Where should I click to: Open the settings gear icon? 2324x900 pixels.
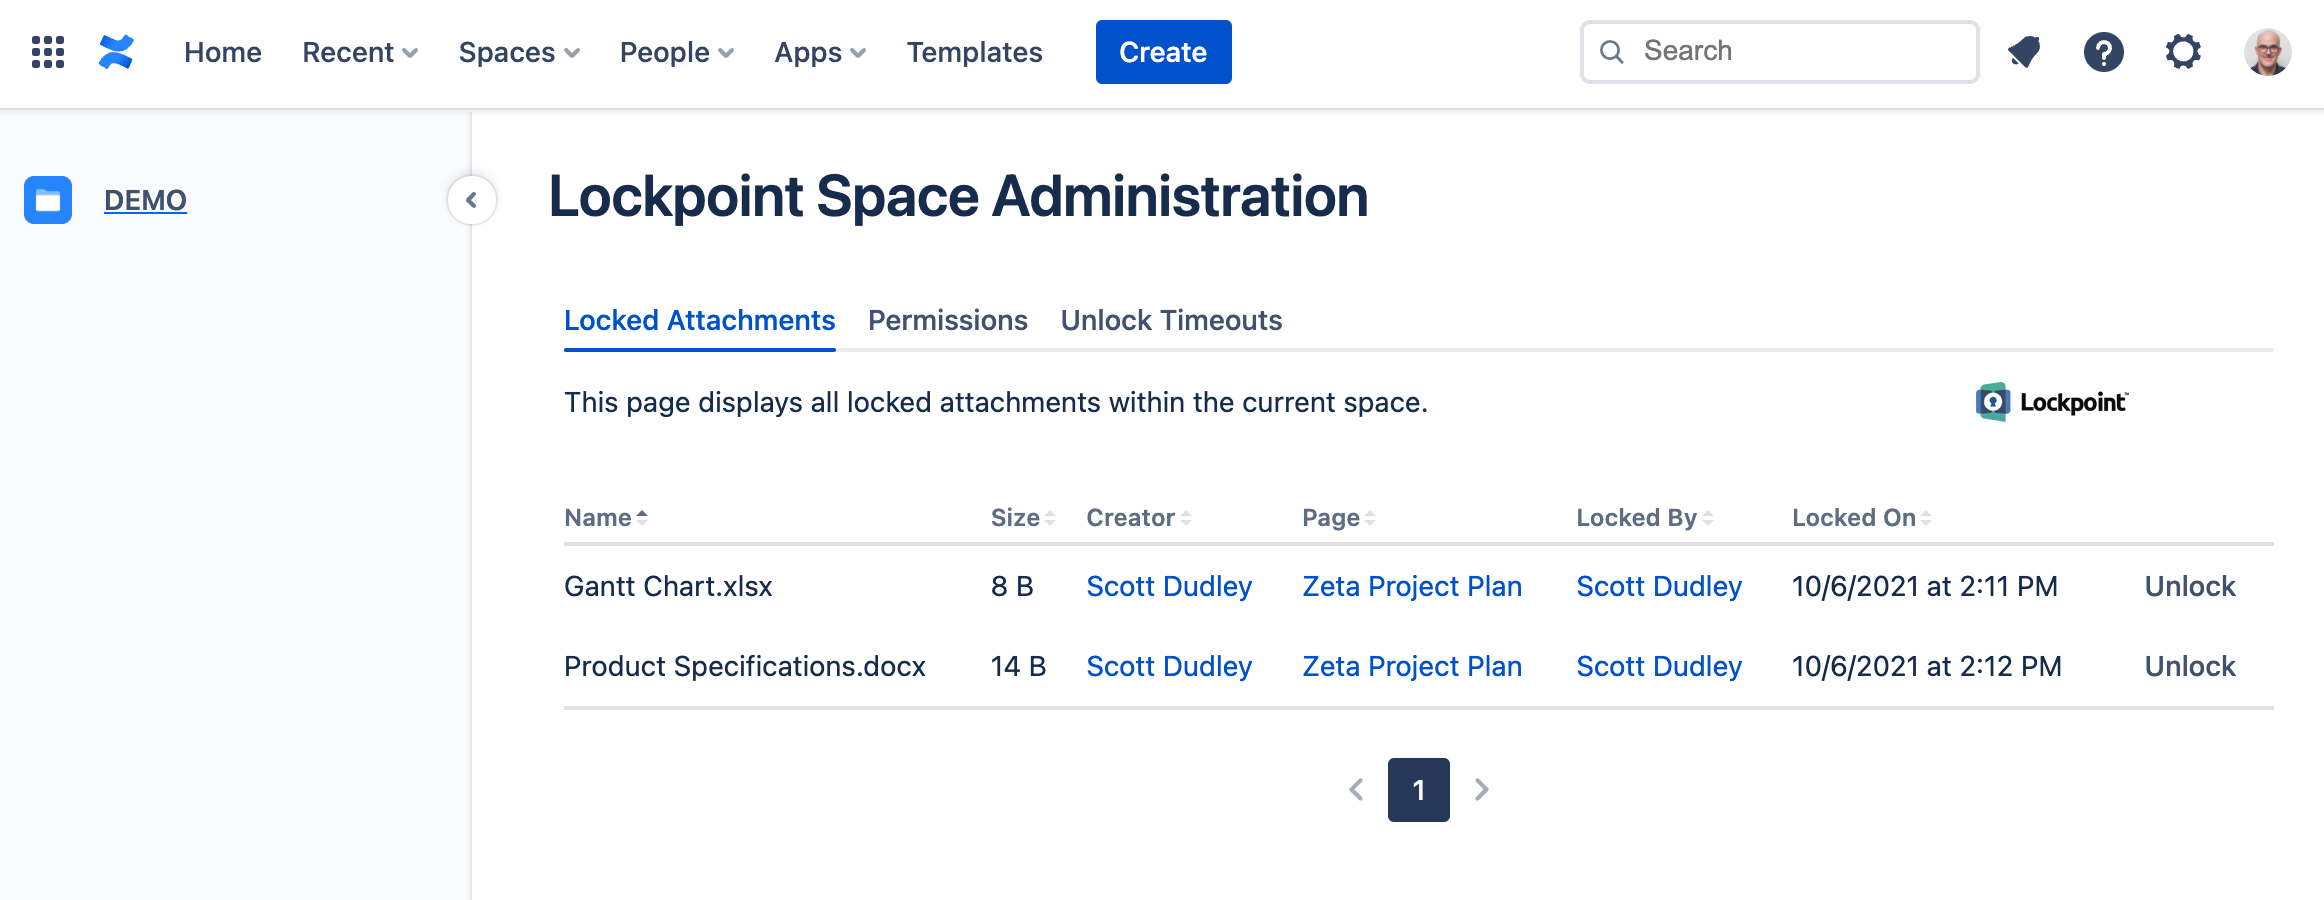tap(2183, 52)
